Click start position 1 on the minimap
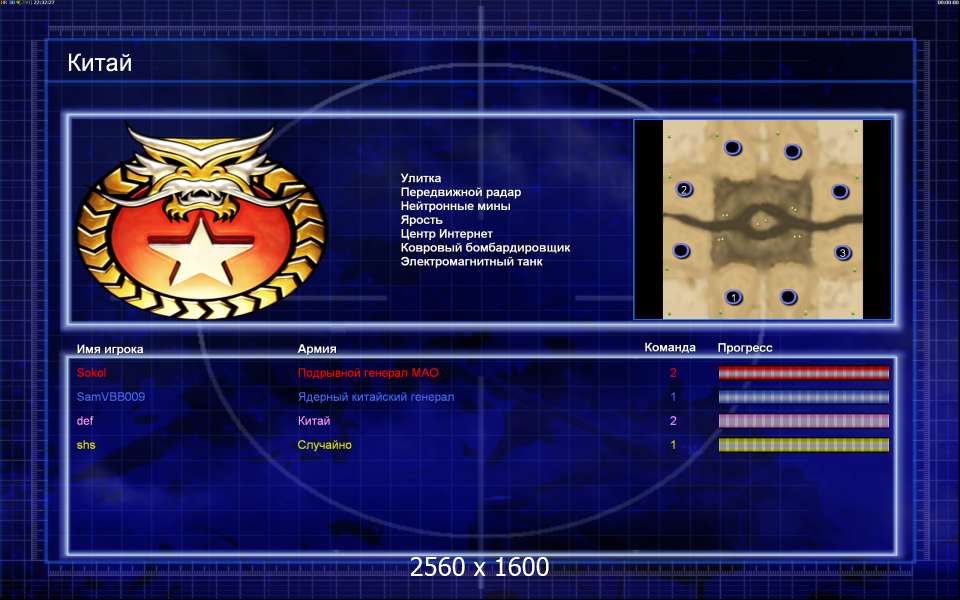Screen dimensions: 960x600 733,298
